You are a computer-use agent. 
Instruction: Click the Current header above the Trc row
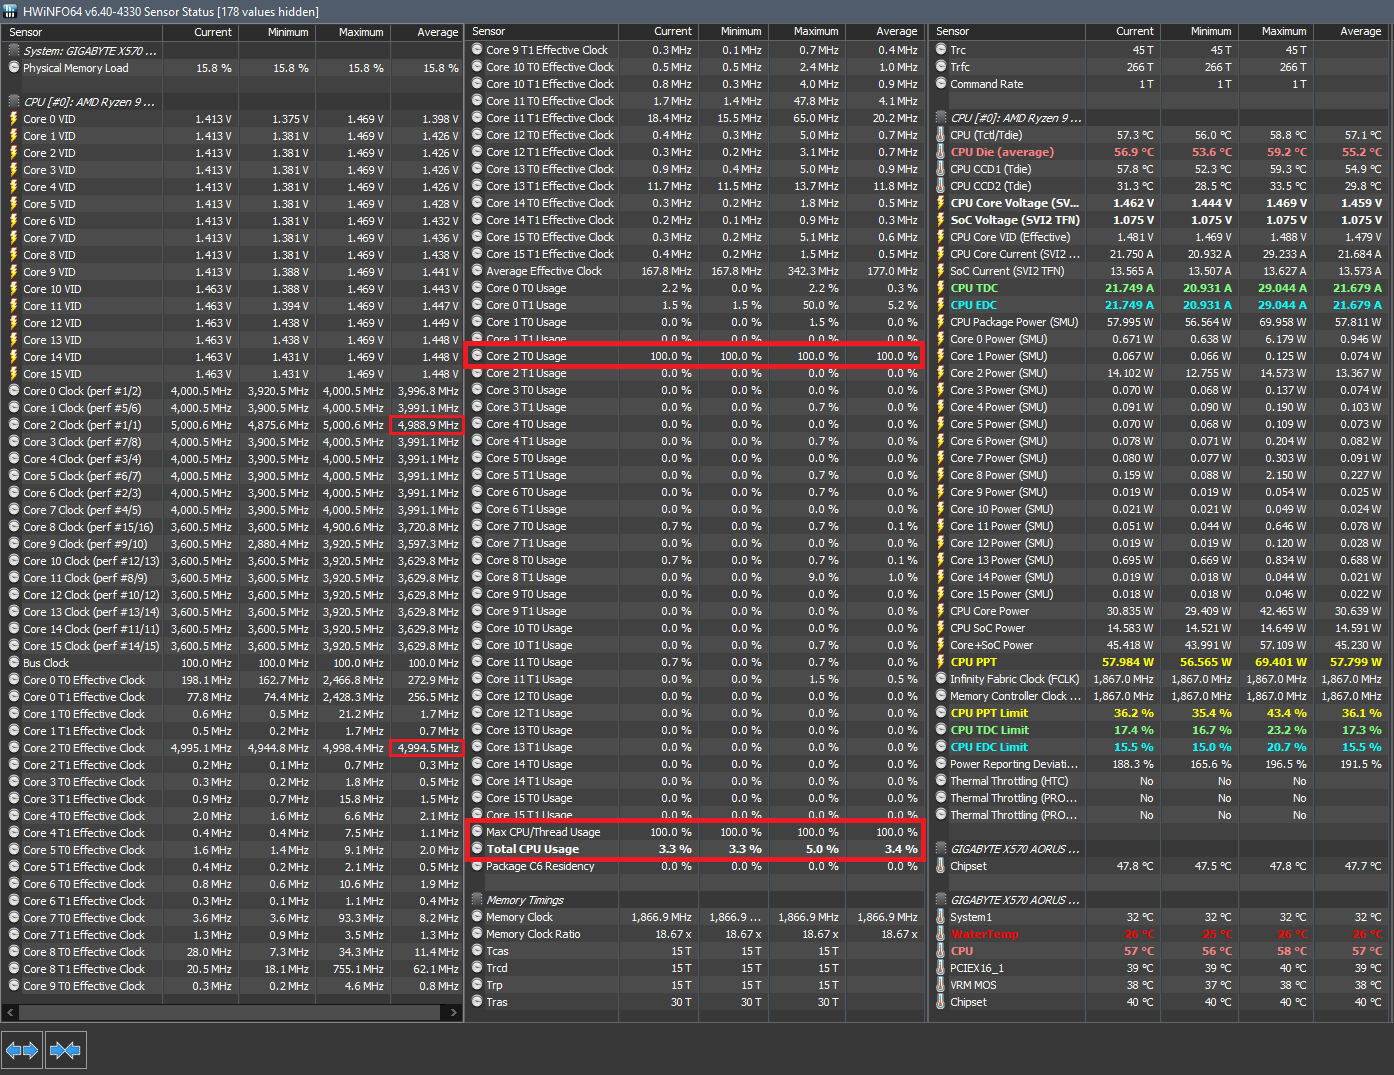pos(1122,32)
